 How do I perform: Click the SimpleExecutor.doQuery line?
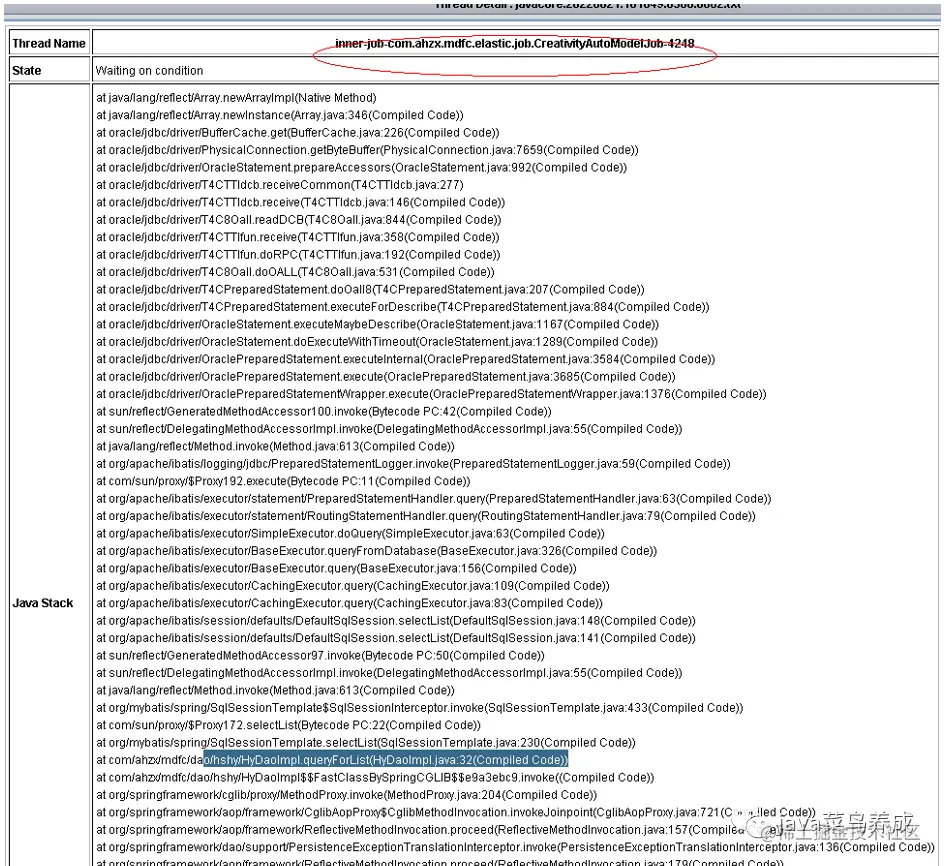(x=350, y=534)
